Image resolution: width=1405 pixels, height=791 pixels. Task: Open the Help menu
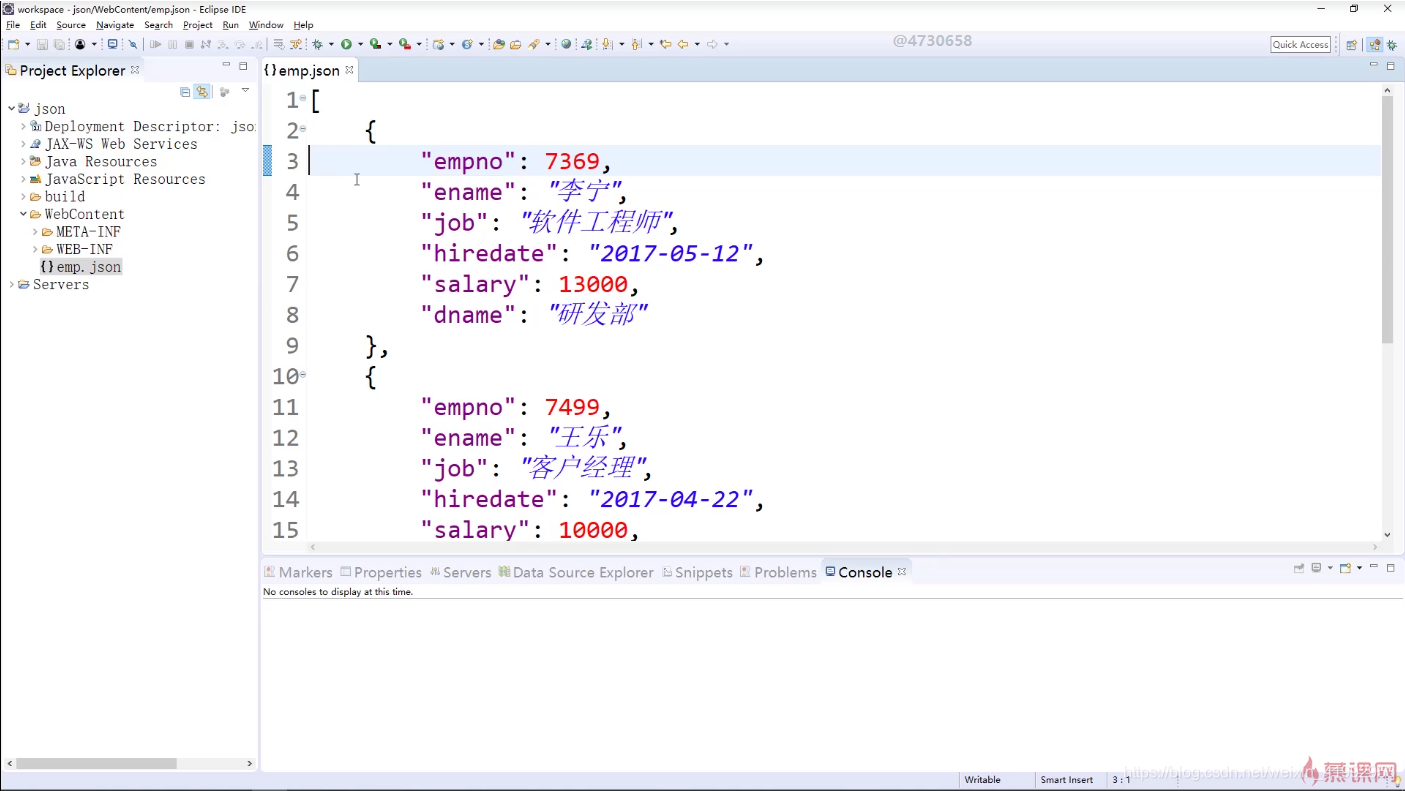[303, 25]
